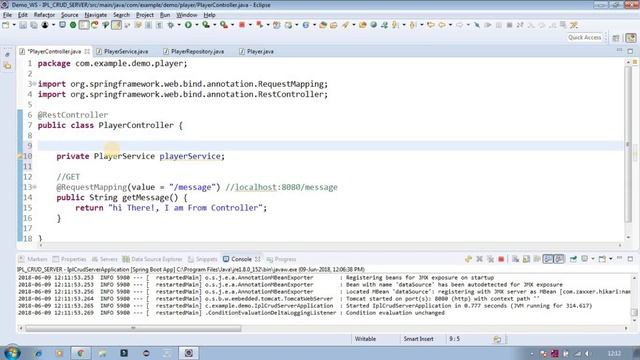Click the console Terminate red square icon
Screen dimensions: 640x360
click(x=501, y=259)
